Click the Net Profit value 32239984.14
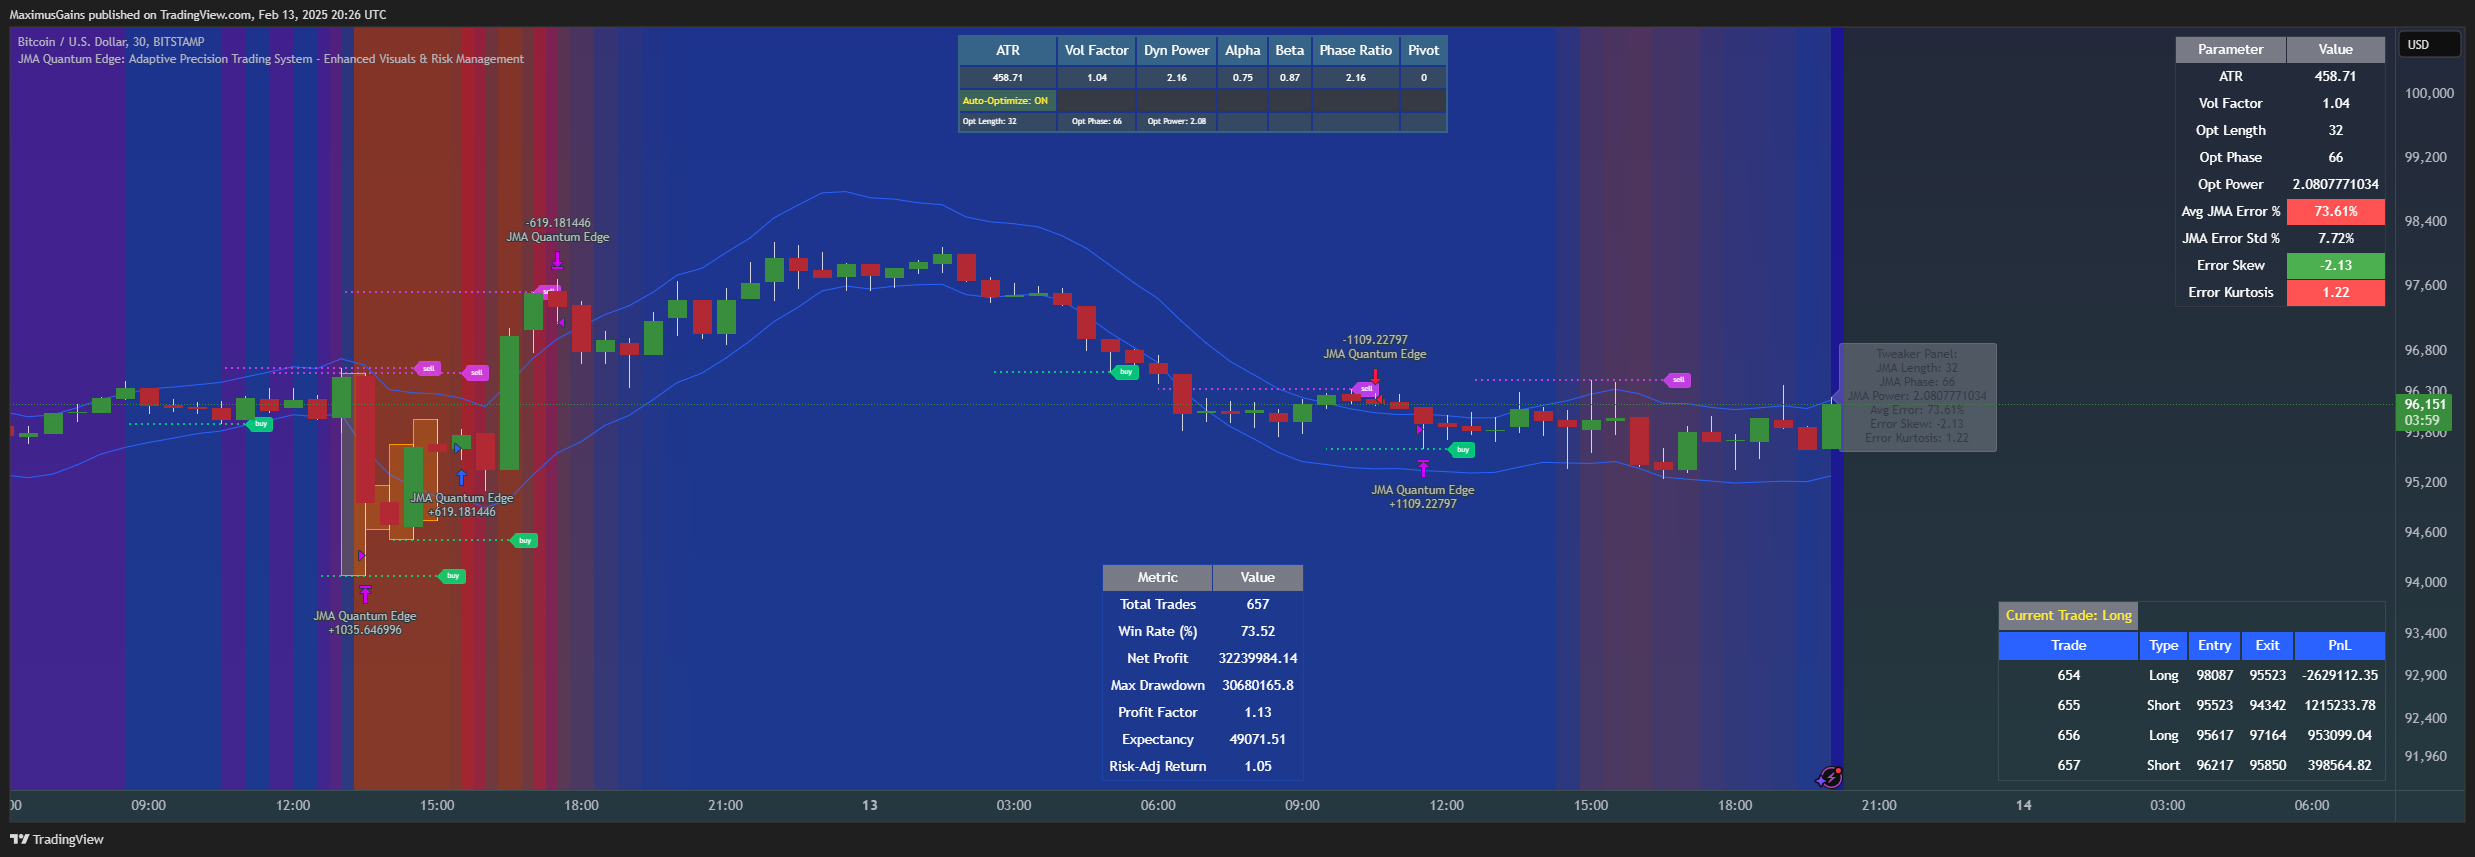The image size is (2475, 857). click(x=1258, y=659)
